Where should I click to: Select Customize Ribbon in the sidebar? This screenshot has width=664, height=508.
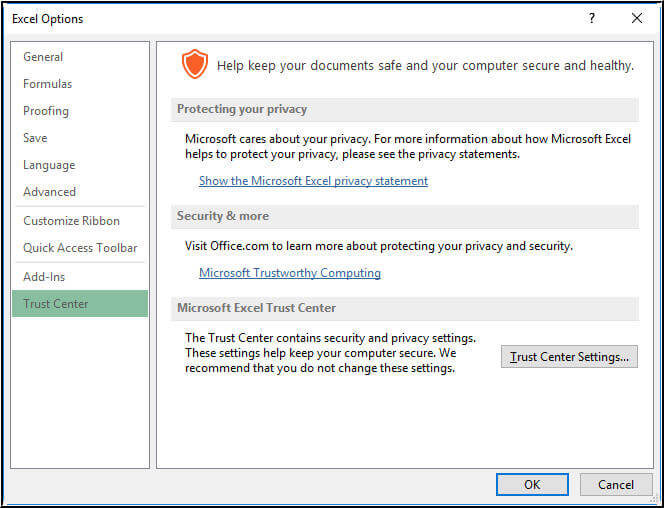[x=71, y=221]
